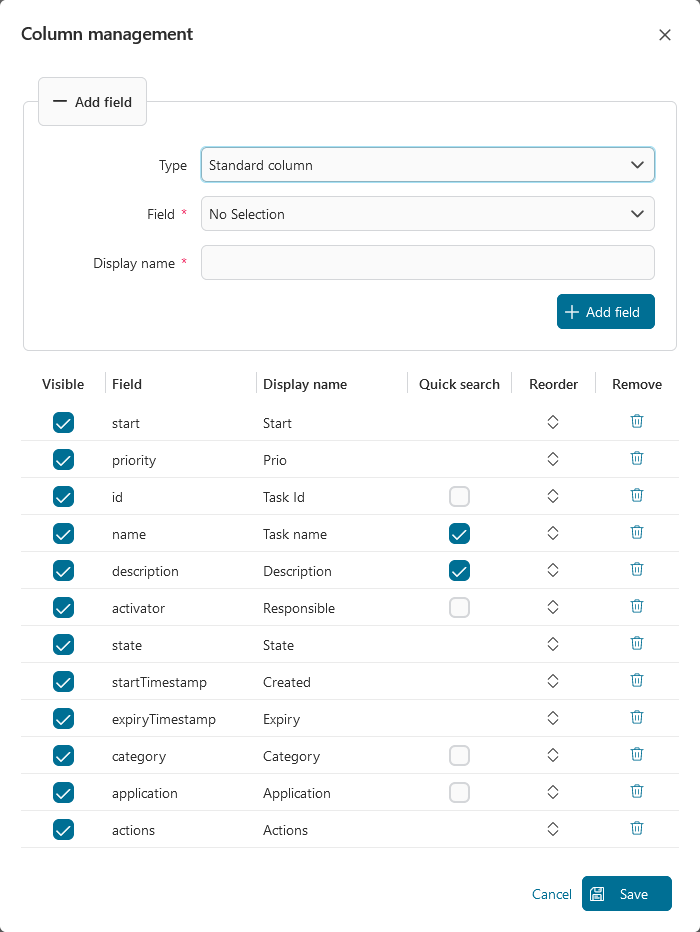Viewport: 700px width, 932px height.
Task: Click the Display name column header
Action: pos(305,384)
